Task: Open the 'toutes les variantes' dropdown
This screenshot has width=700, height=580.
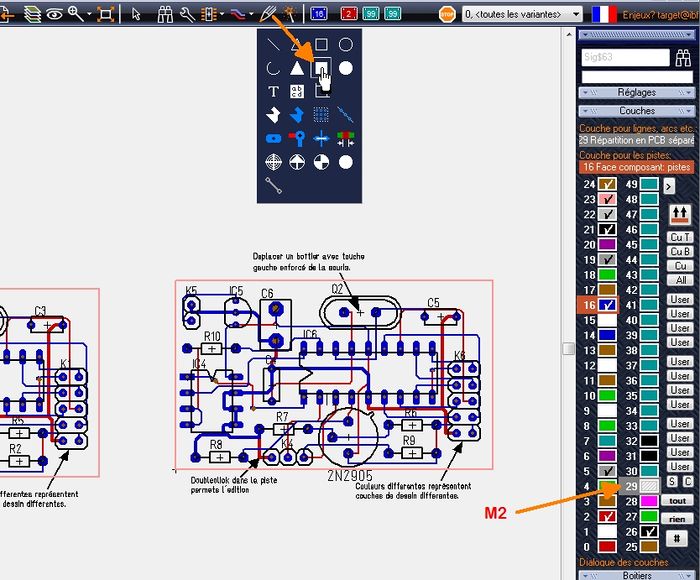Action: pyautogui.click(x=523, y=14)
